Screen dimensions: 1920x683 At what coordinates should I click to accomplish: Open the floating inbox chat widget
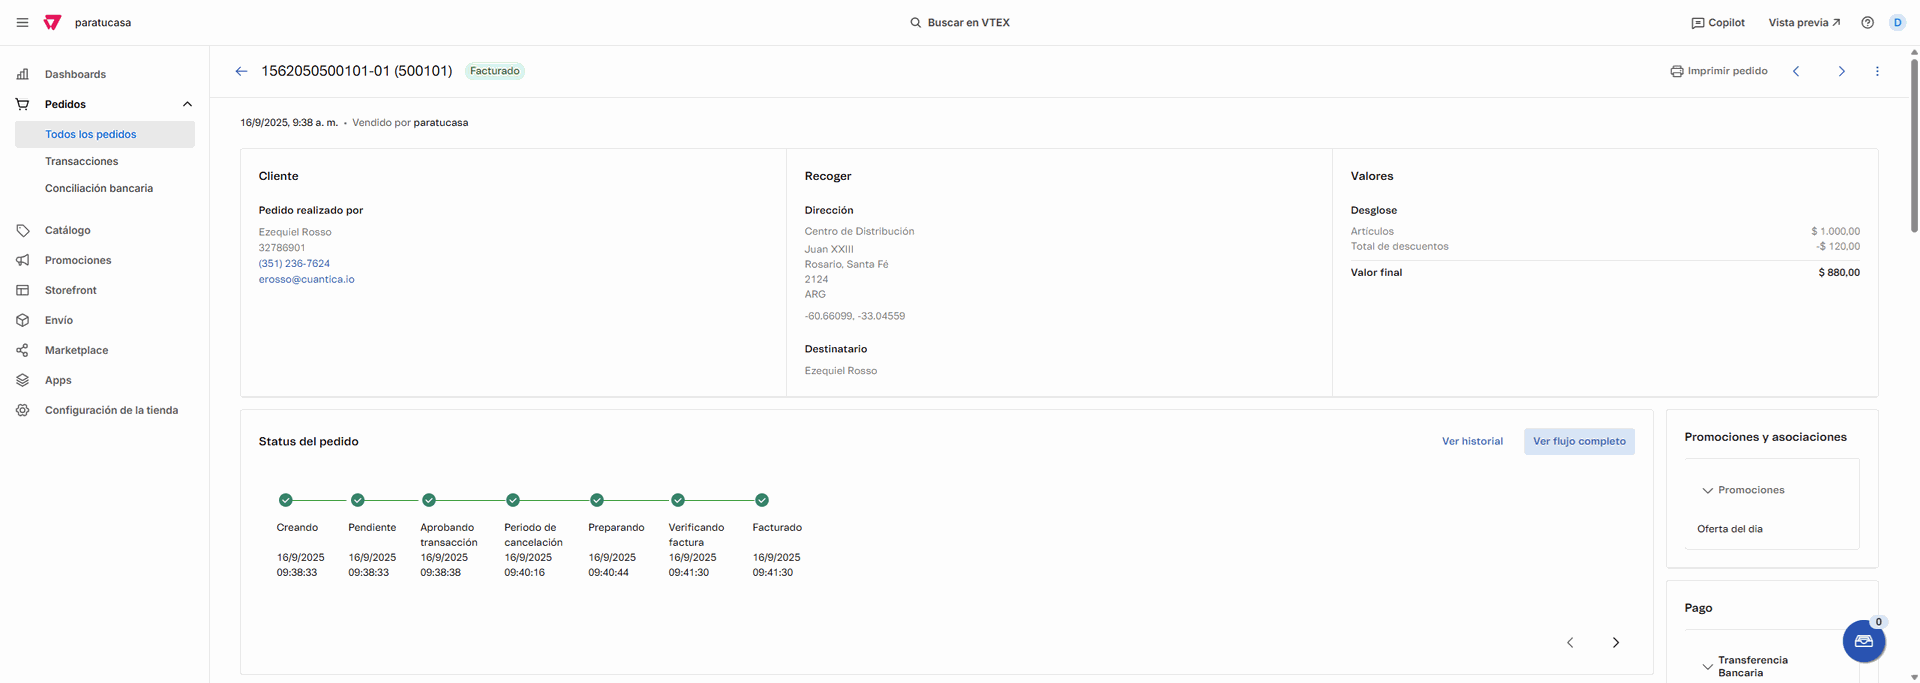(1863, 641)
